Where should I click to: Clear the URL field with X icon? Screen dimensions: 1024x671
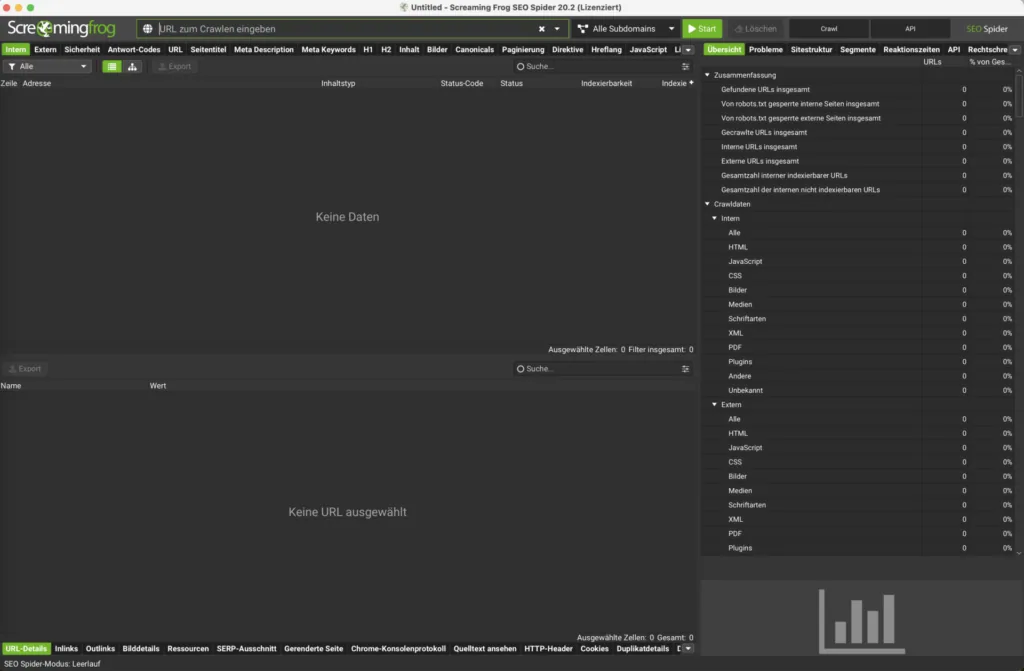tap(541, 29)
